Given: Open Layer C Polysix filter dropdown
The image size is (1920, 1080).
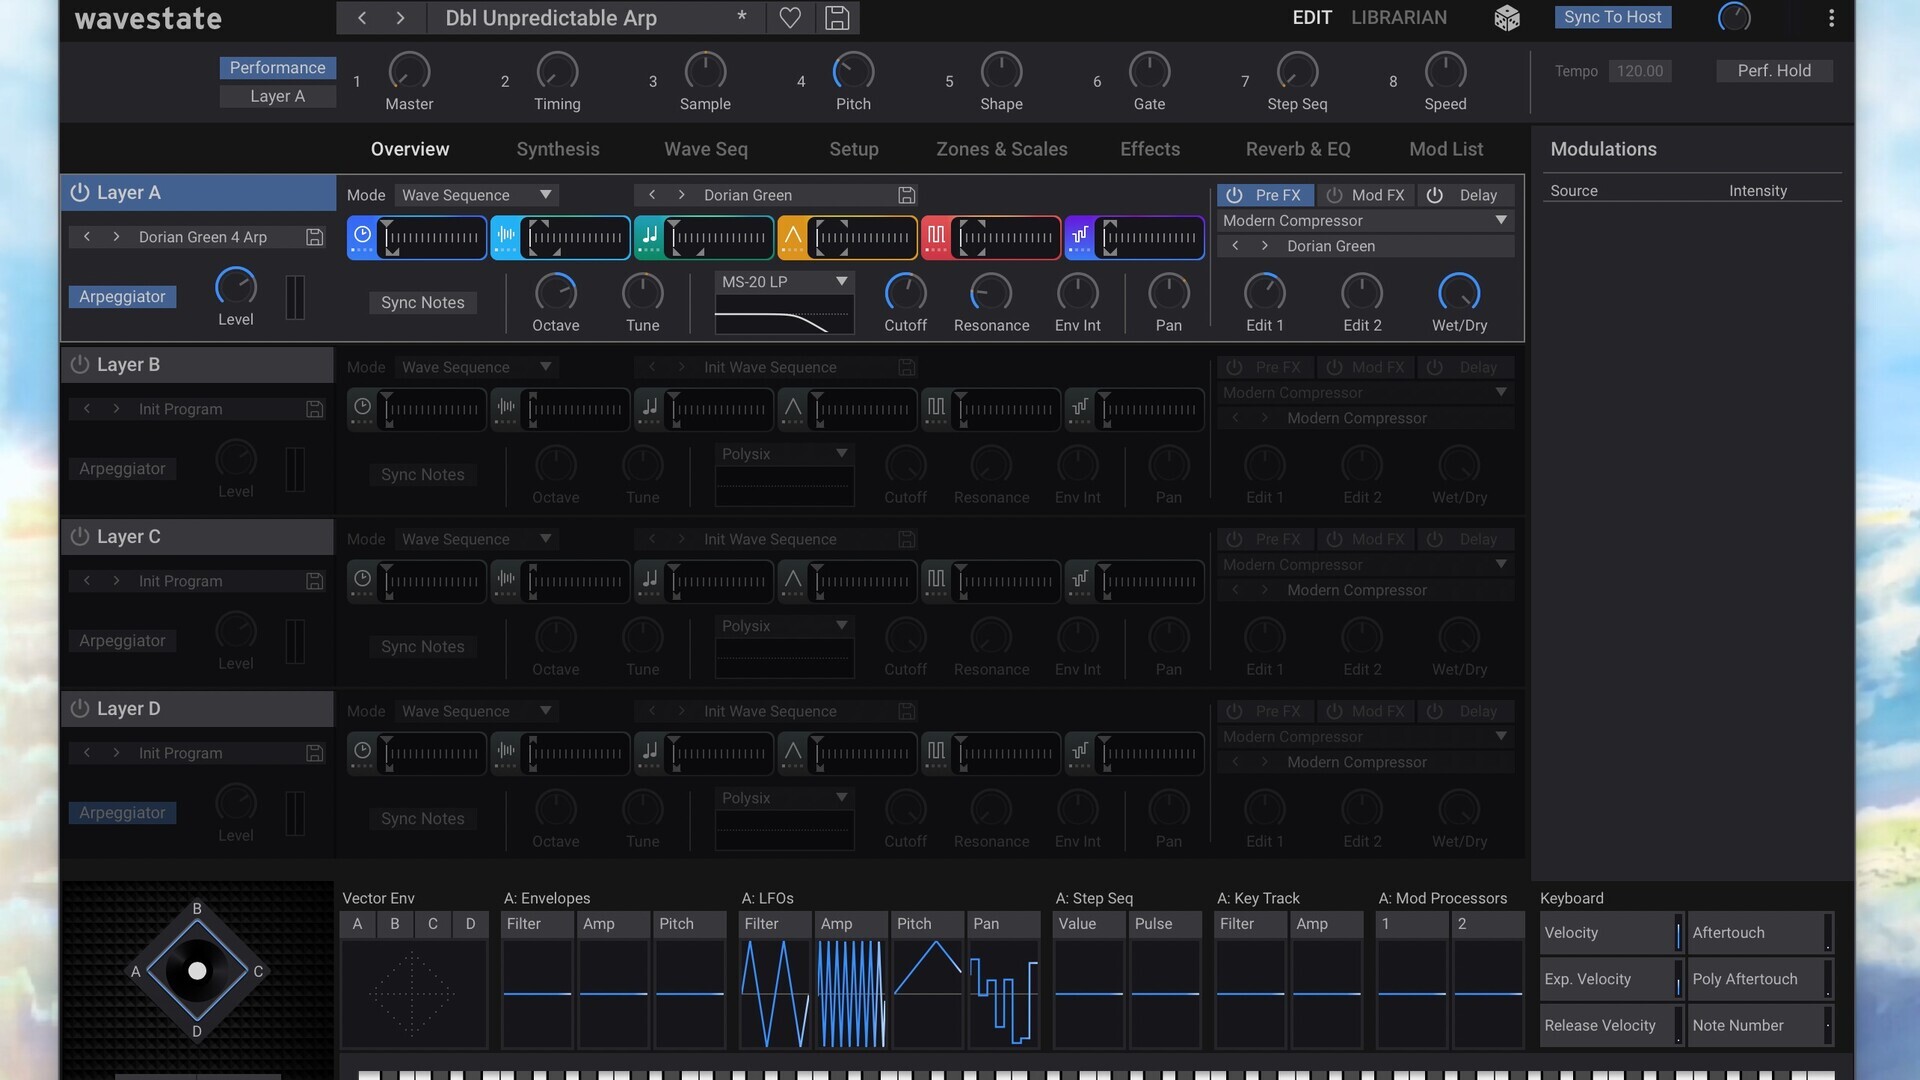Looking at the screenshot, I should tap(784, 626).
